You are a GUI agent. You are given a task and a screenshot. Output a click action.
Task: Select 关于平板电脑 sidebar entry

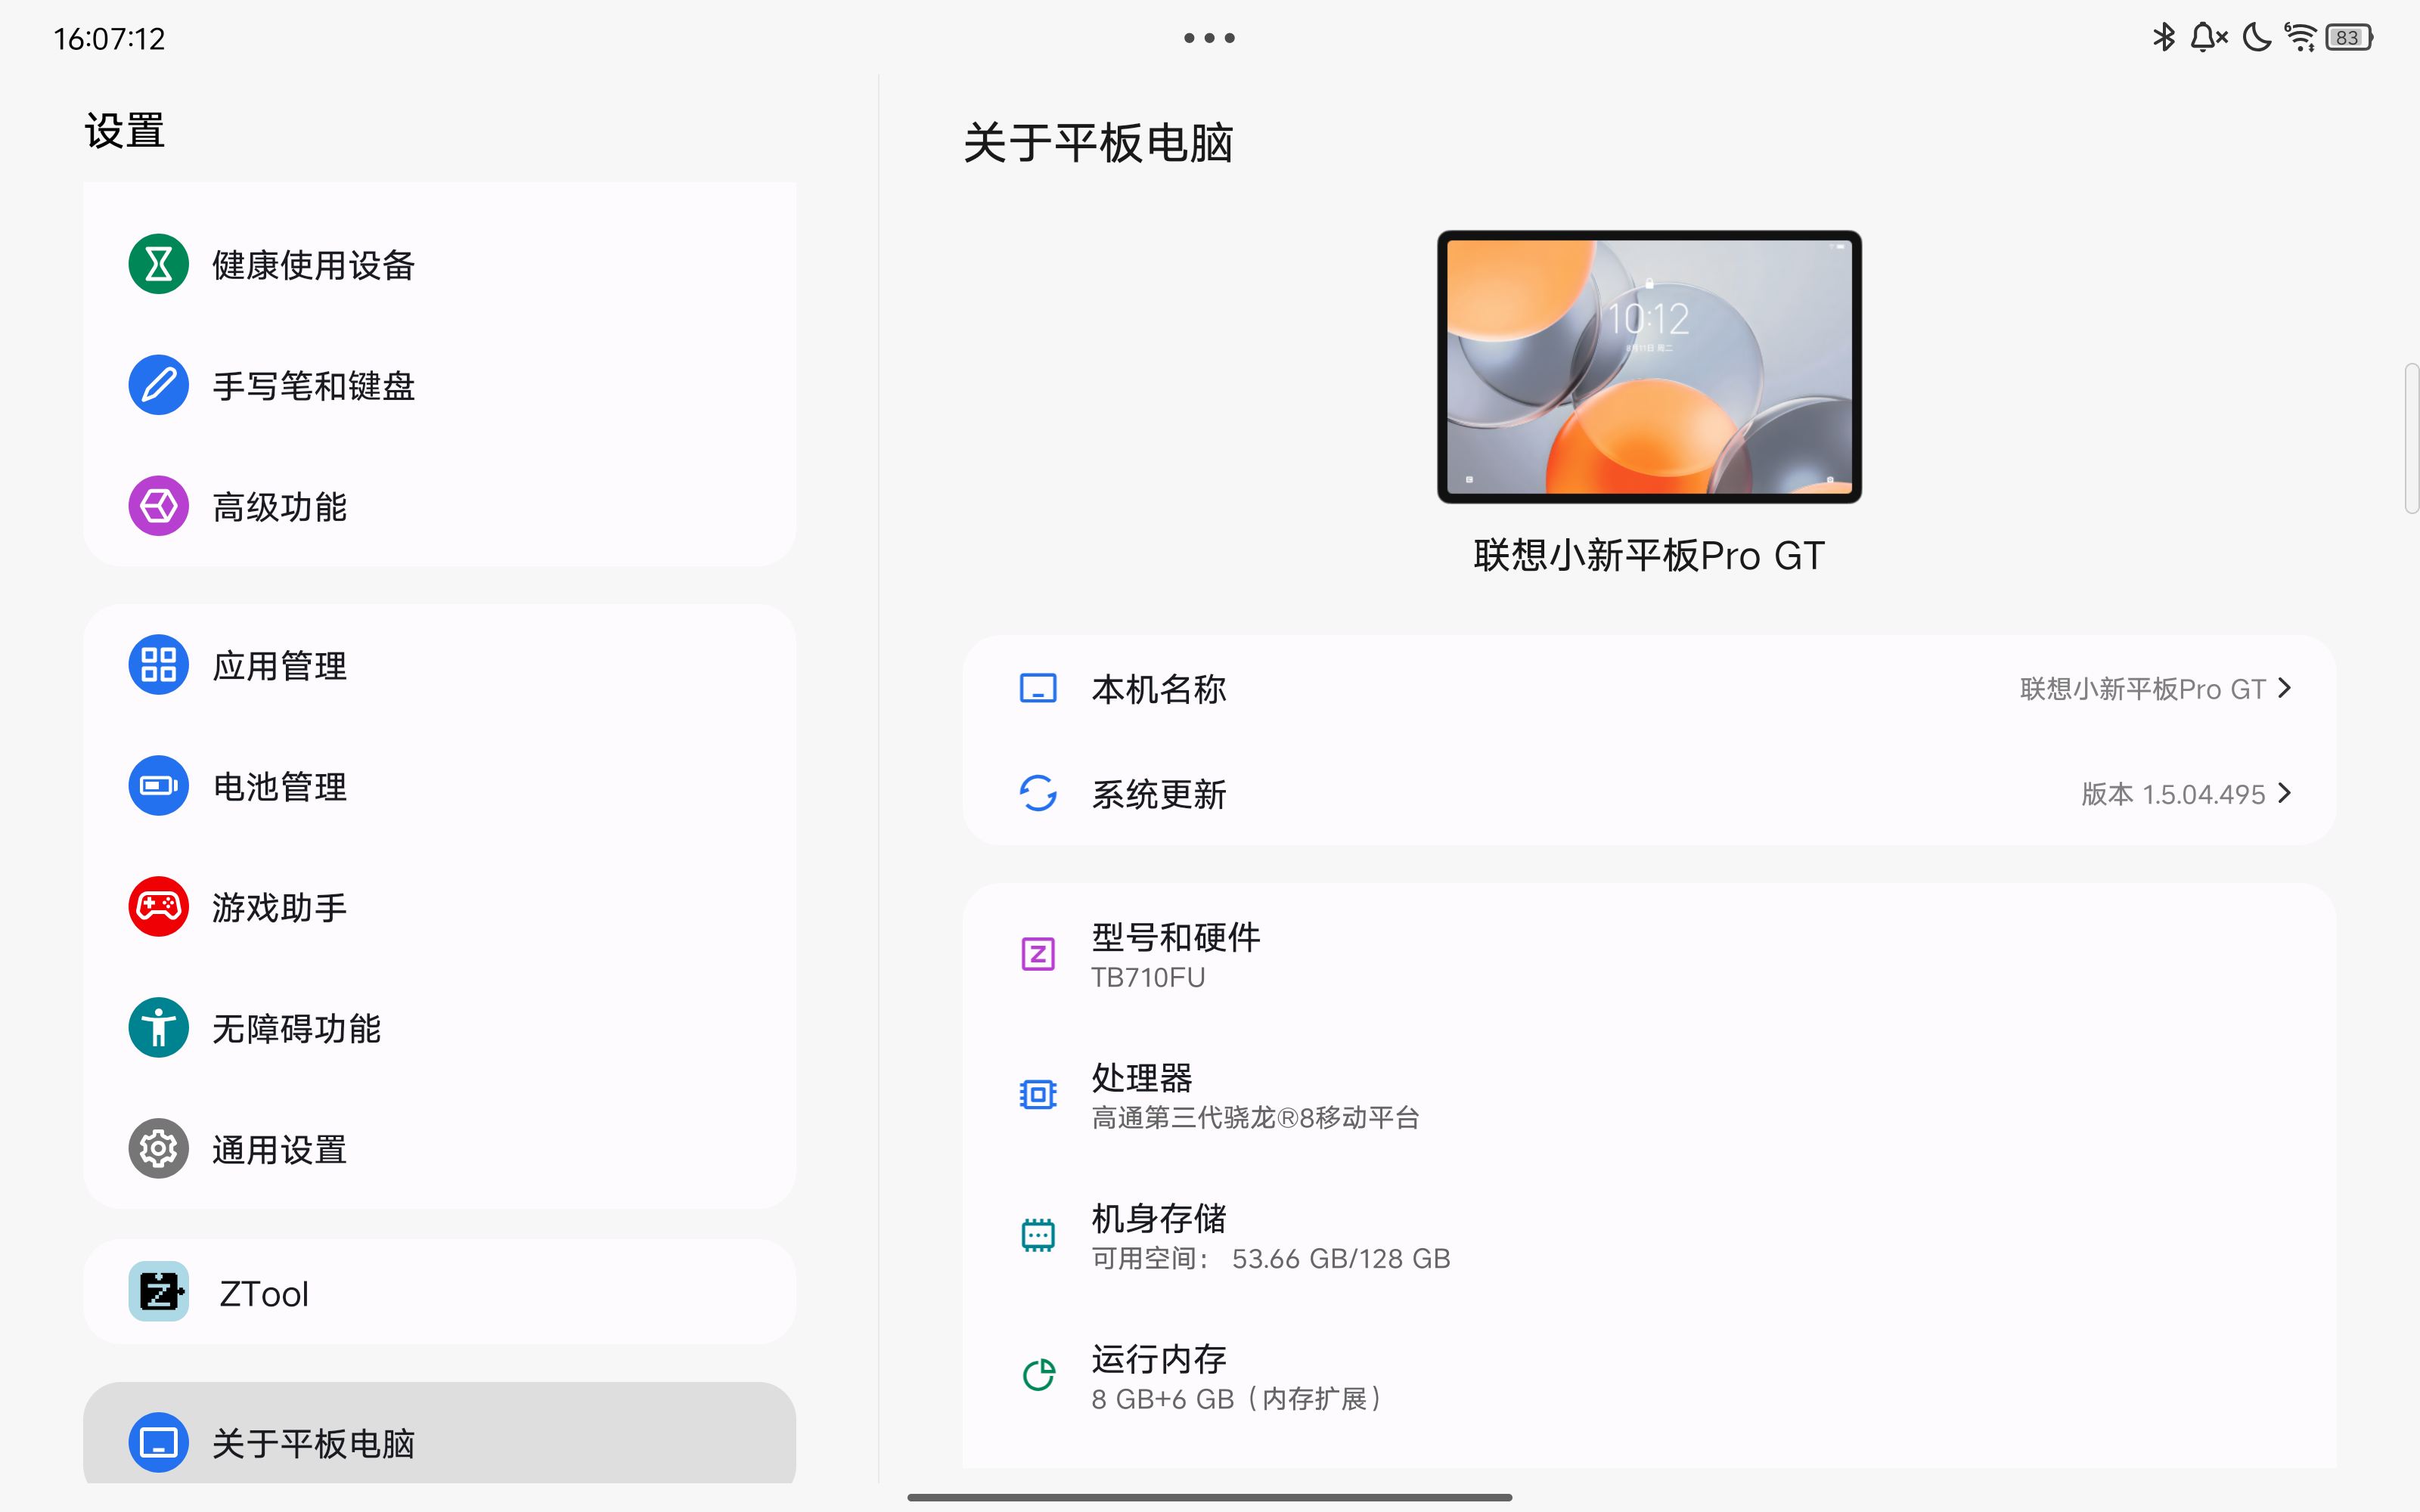440,1434
